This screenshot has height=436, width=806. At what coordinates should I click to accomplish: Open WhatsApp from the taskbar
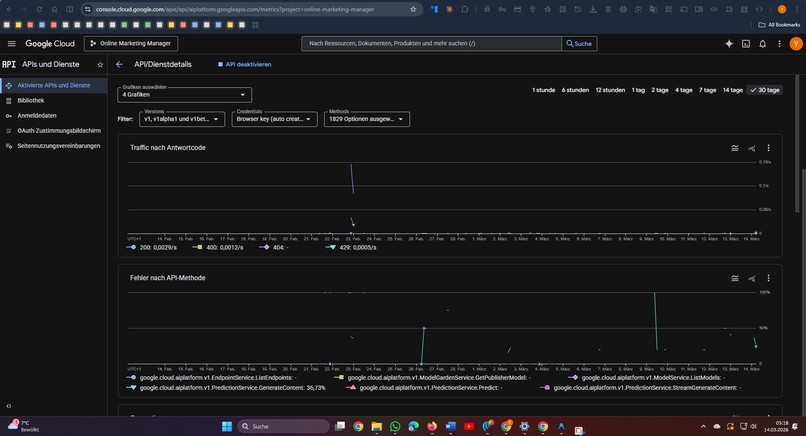(x=395, y=426)
